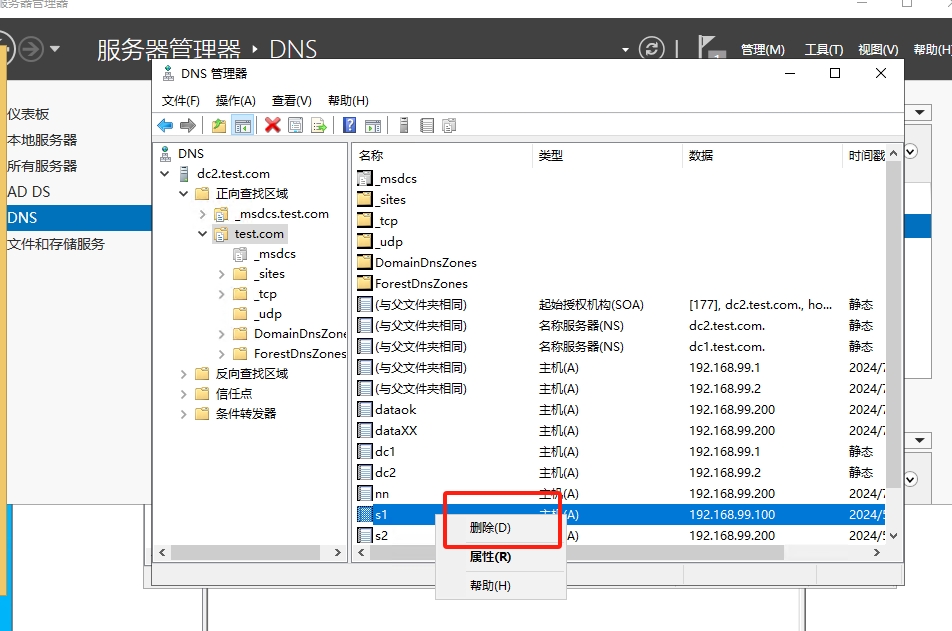
Task: Select the 正向查找区域 tree folder
Action: pyautogui.click(x=252, y=194)
